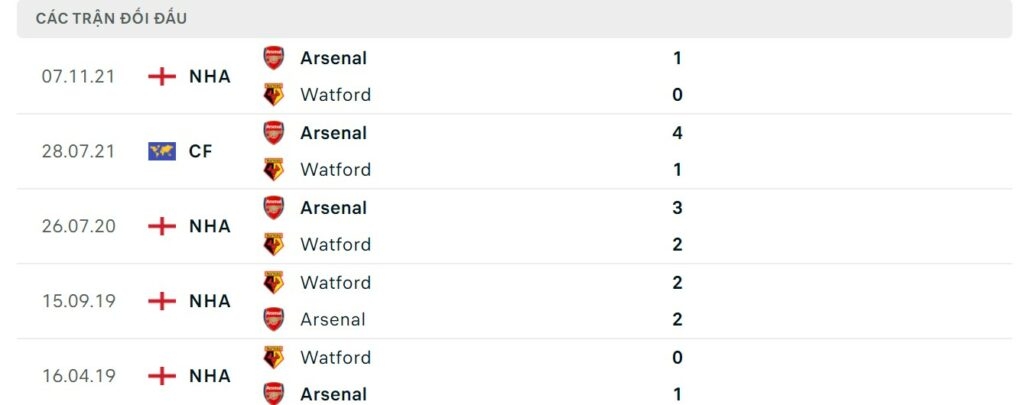Click the CÁC TRẬN ĐỐI ĐẦU header

[x=111, y=18]
